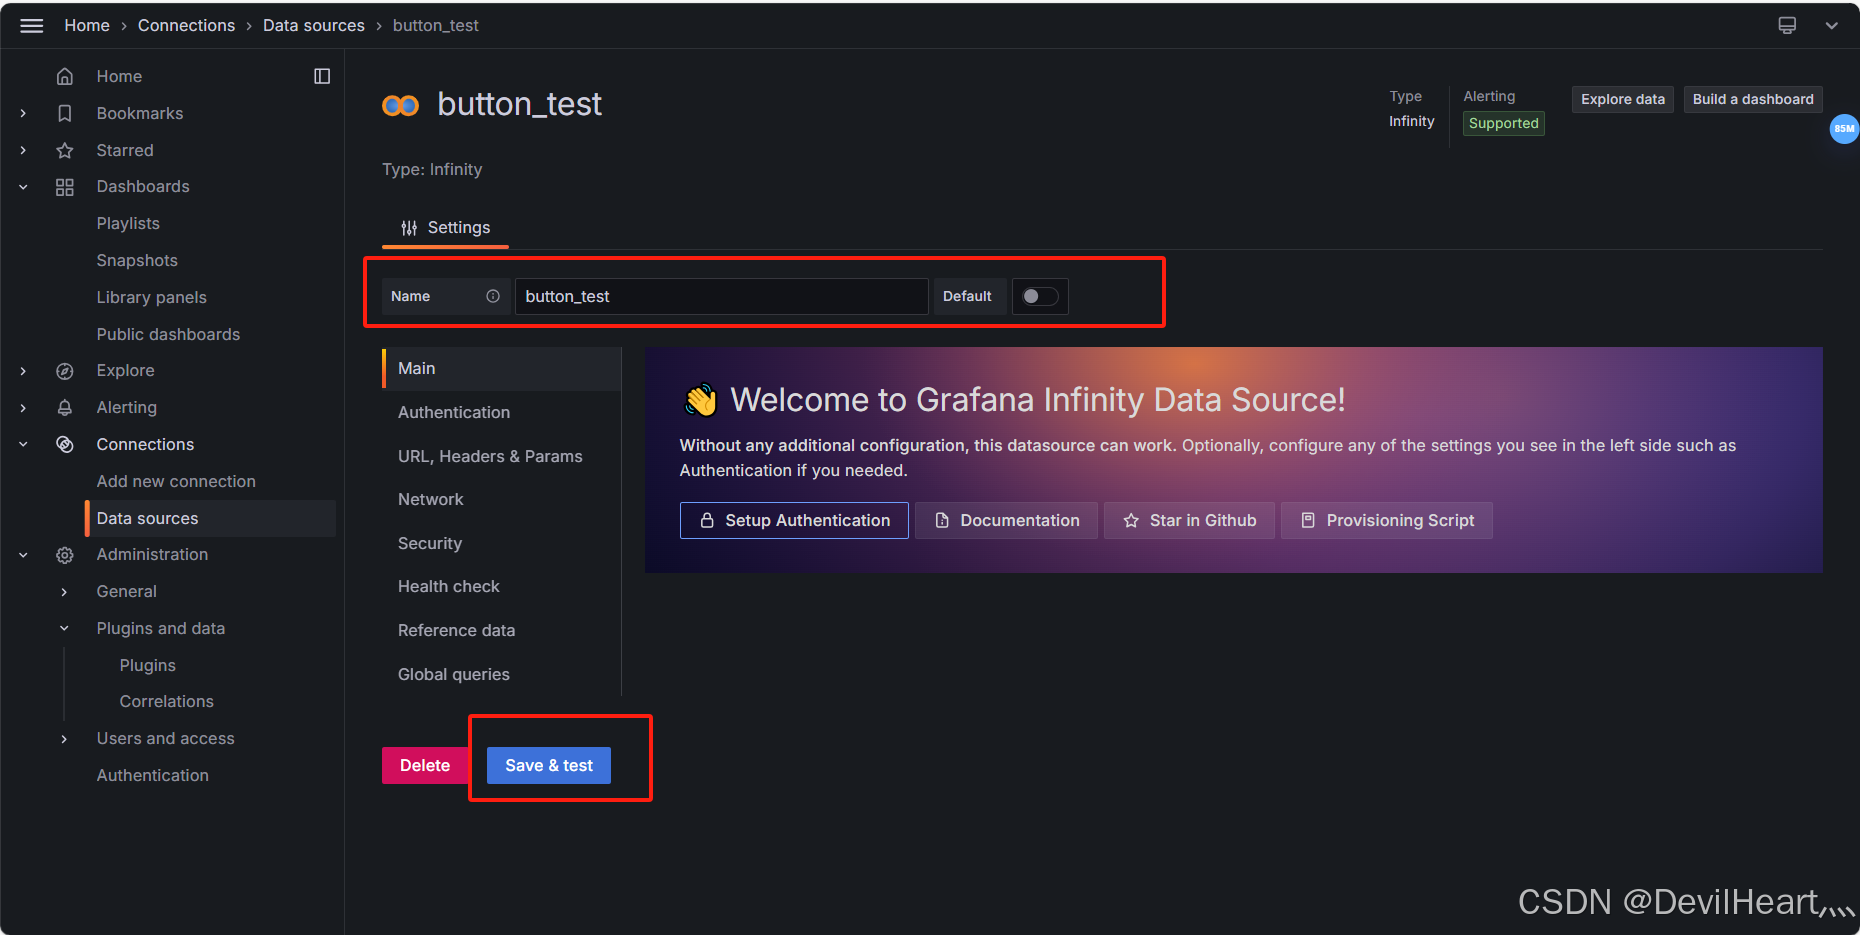Screen dimensions: 1860x935
Task: Click the Administration gear icon
Action: tap(65, 555)
